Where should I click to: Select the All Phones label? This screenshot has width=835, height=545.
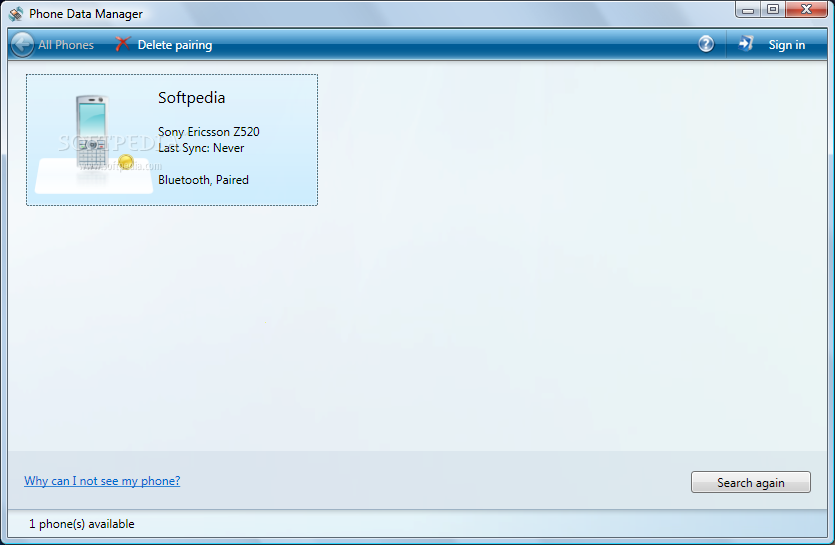pyautogui.click(x=66, y=45)
